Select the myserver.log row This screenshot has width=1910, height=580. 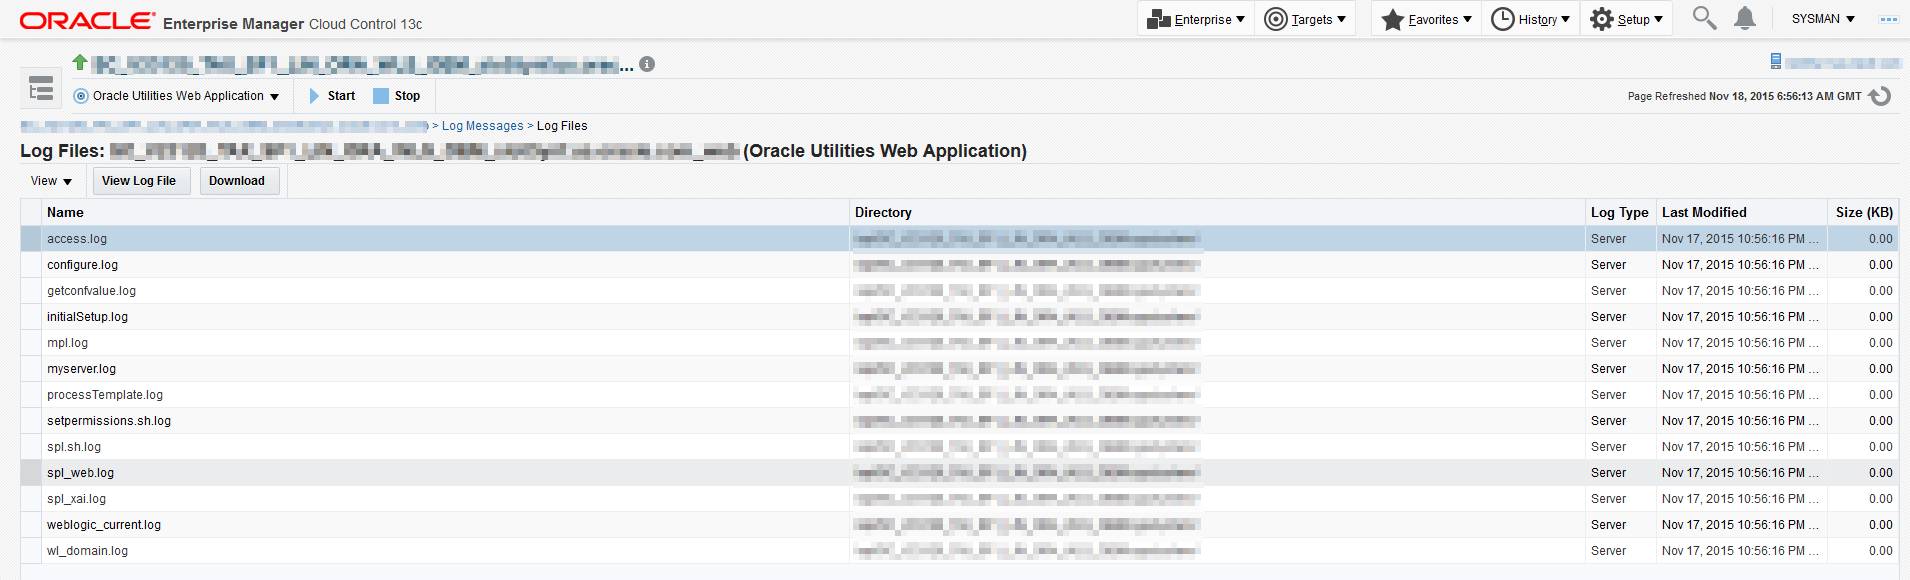click(959, 369)
